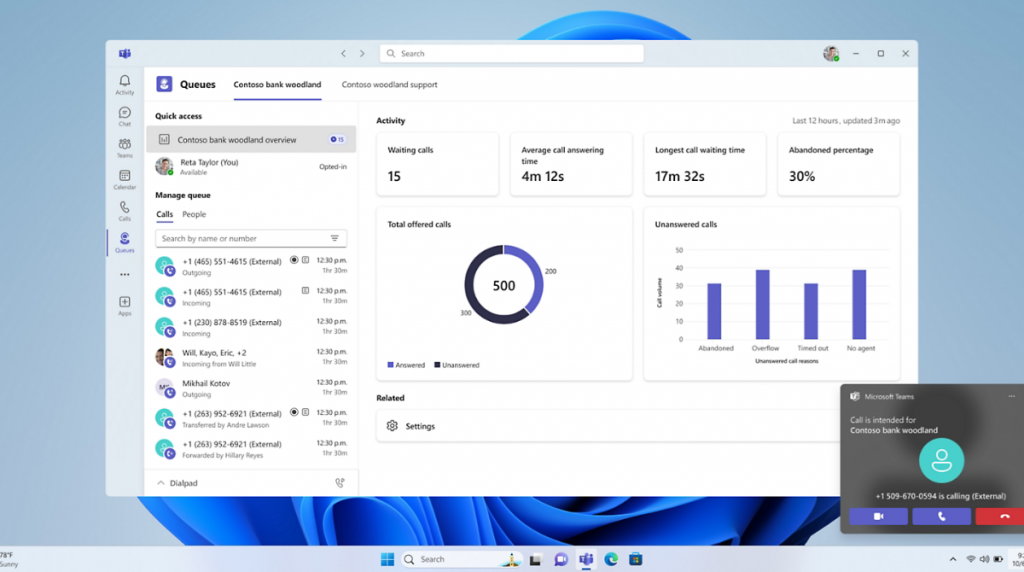Viewport: 1024px width, 572px height.
Task: Click the Longest call waiting time card
Action: (x=705, y=164)
